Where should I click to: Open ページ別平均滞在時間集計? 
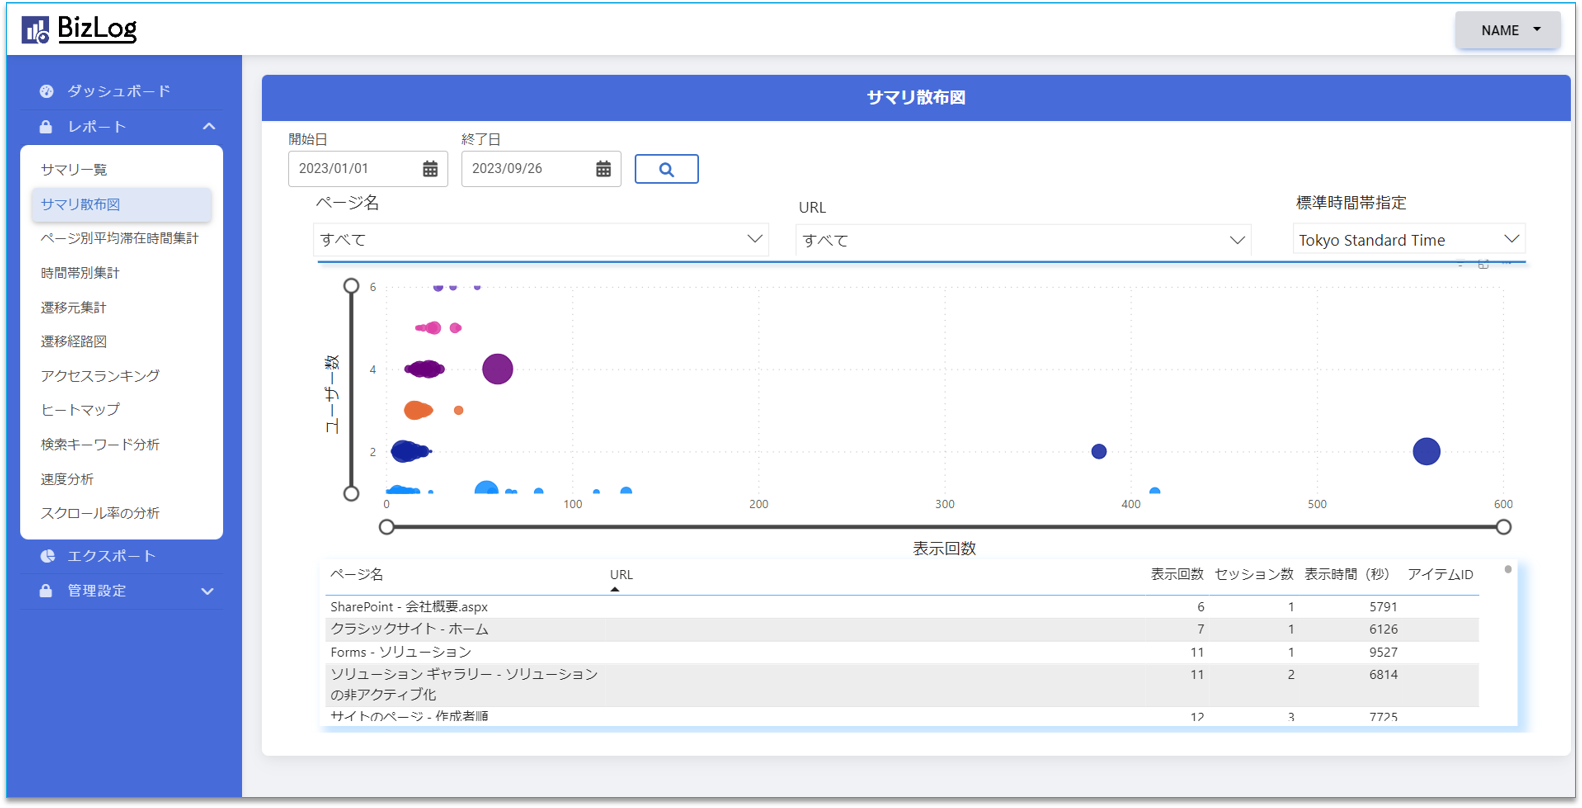[x=120, y=238]
